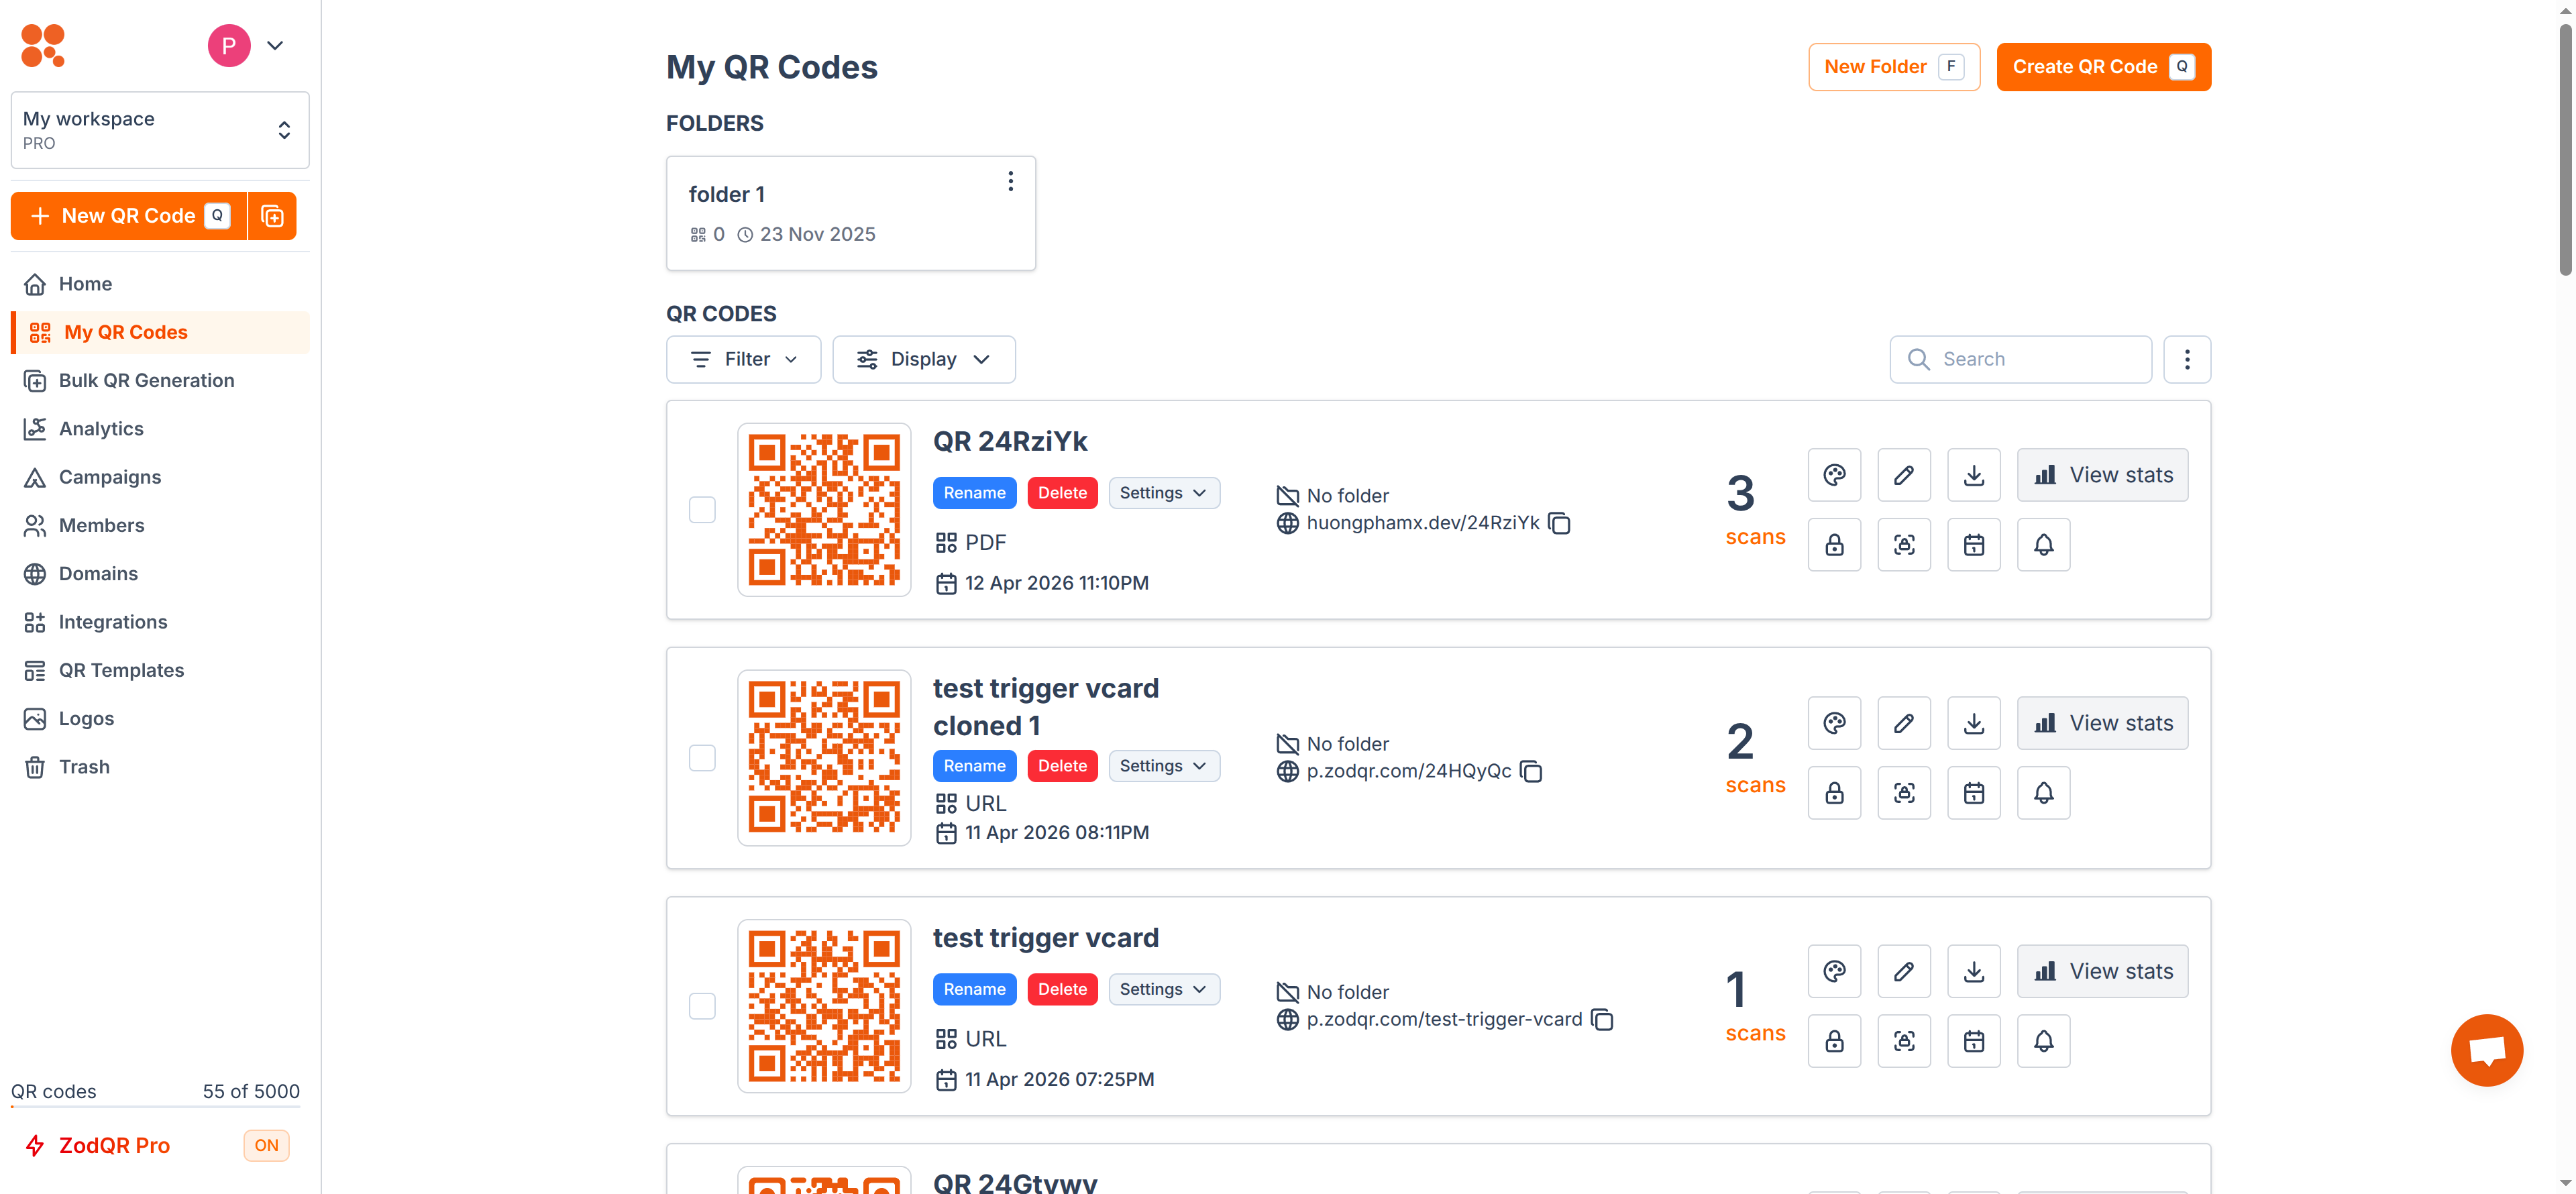
Task: Open QR Templates in sidebar
Action: (x=160, y=670)
